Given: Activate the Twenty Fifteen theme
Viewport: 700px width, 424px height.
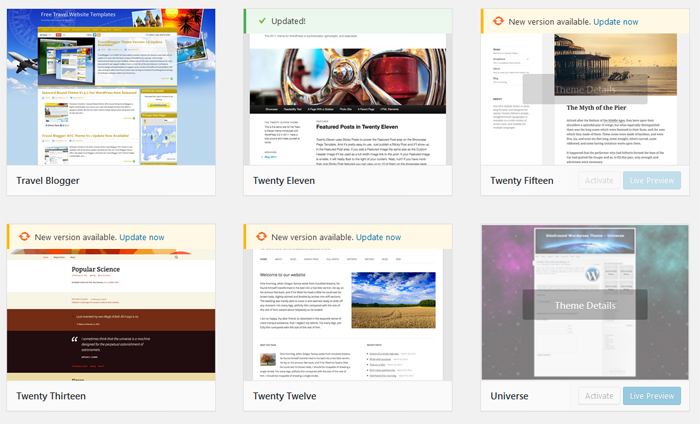Looking at the screenshot, I should pos(599,180).
